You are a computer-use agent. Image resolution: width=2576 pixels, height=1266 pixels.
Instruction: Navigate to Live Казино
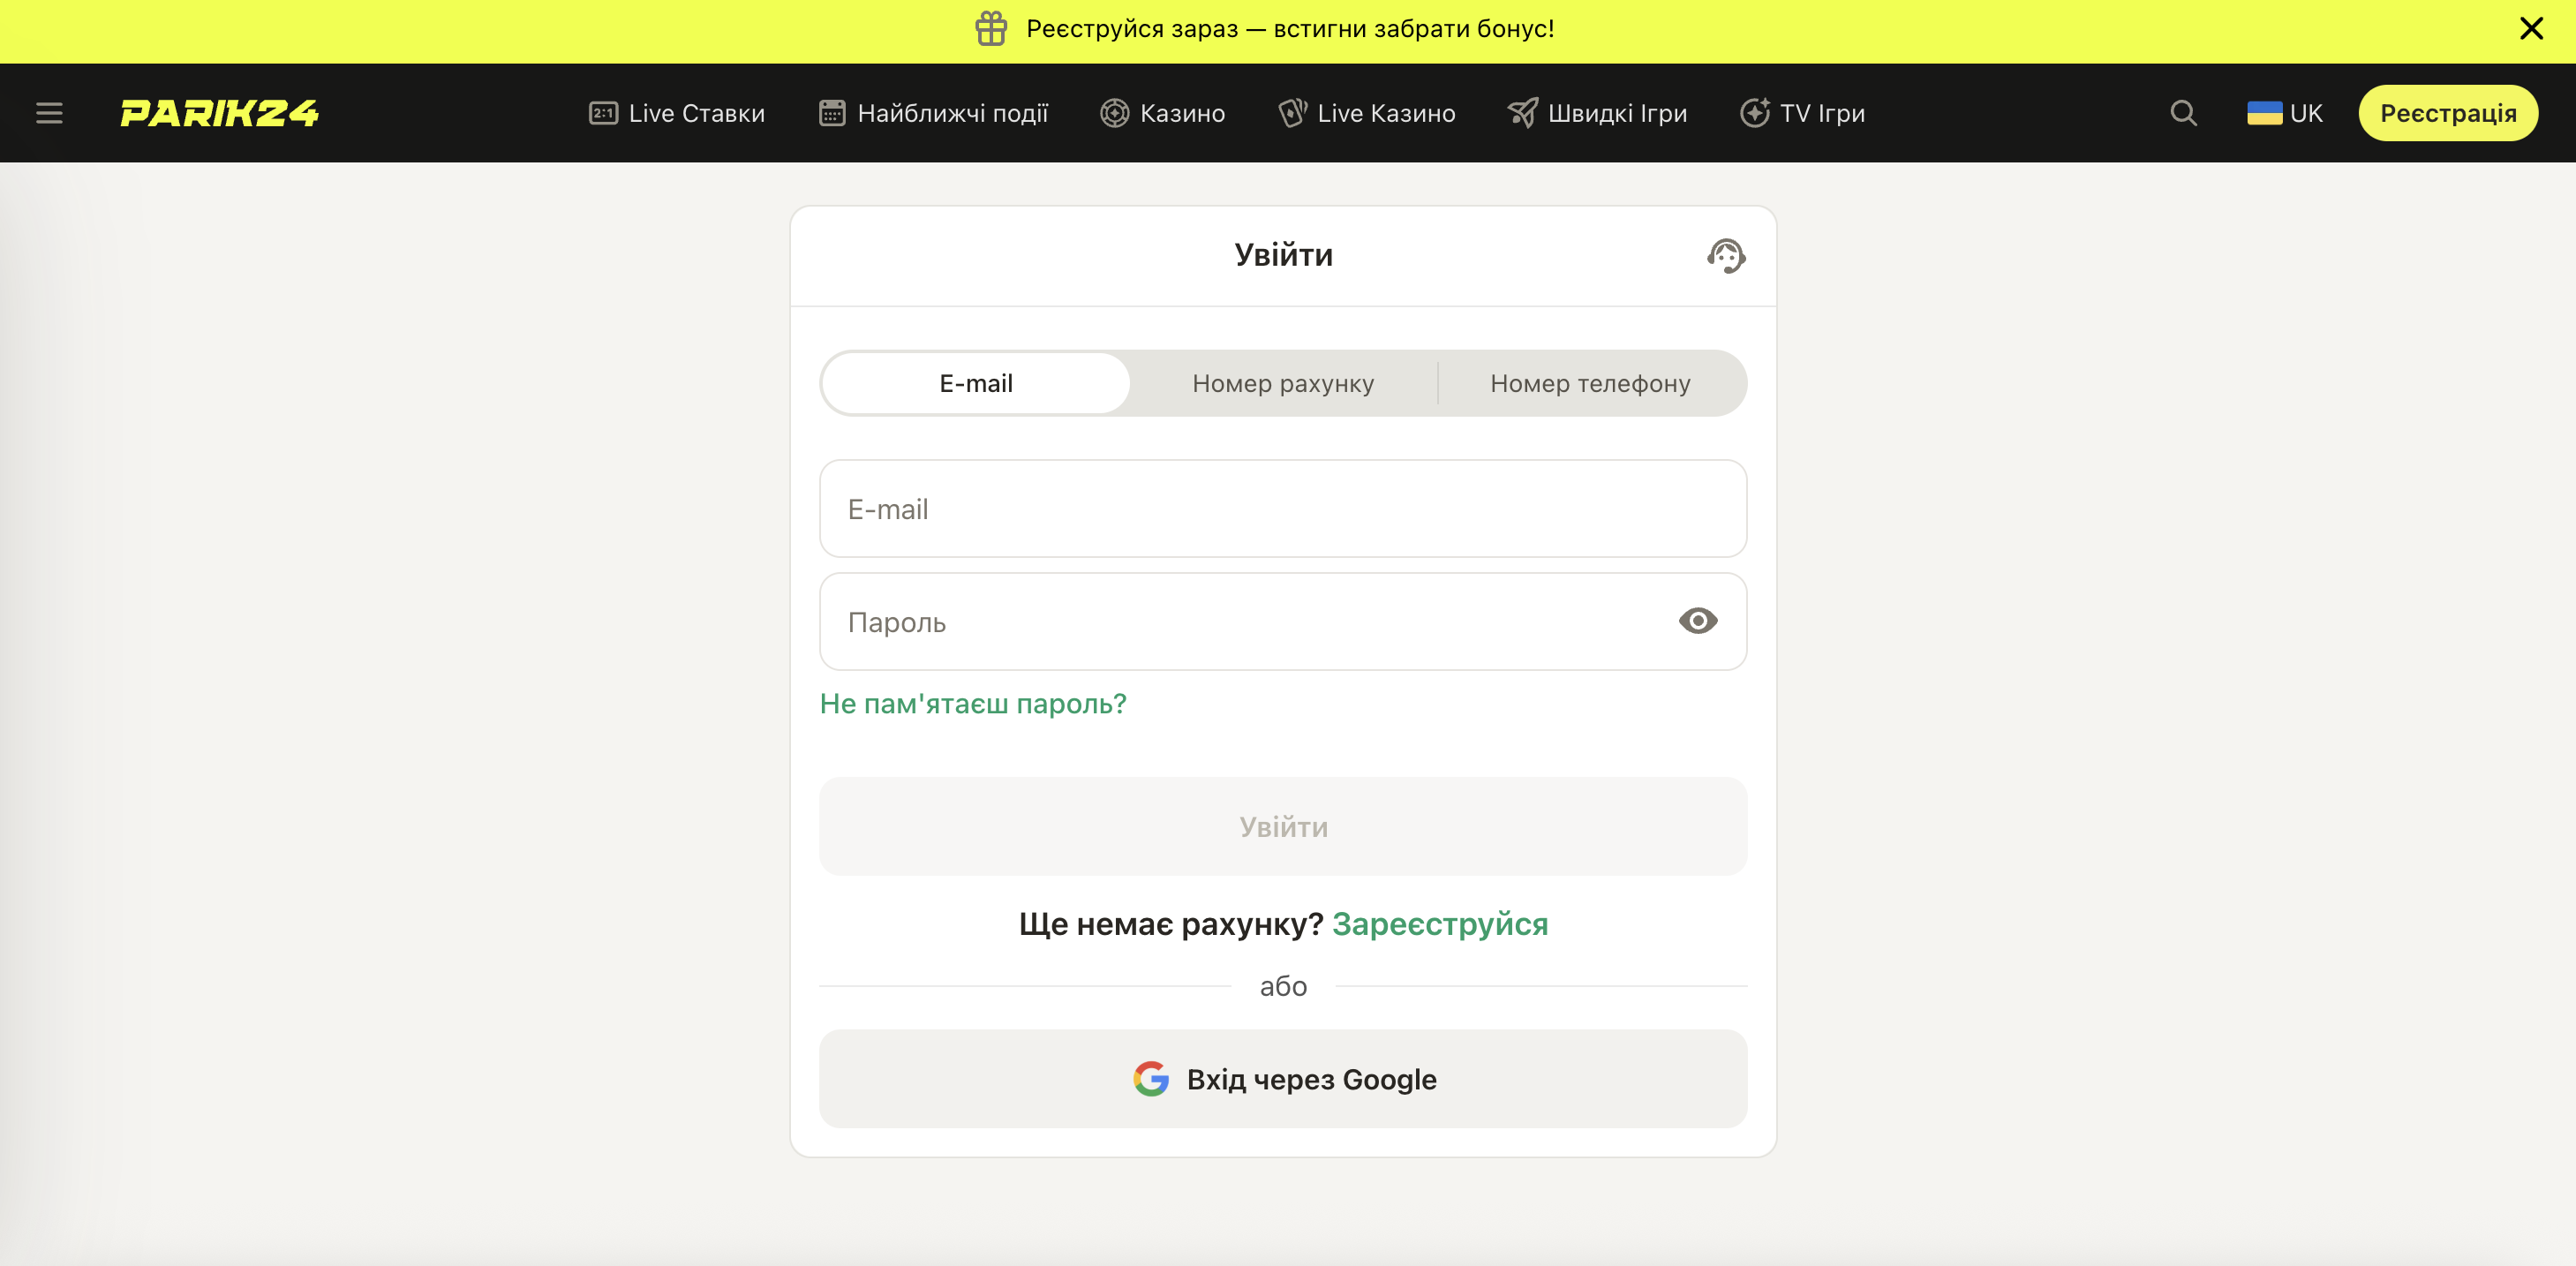(1367, 113)
